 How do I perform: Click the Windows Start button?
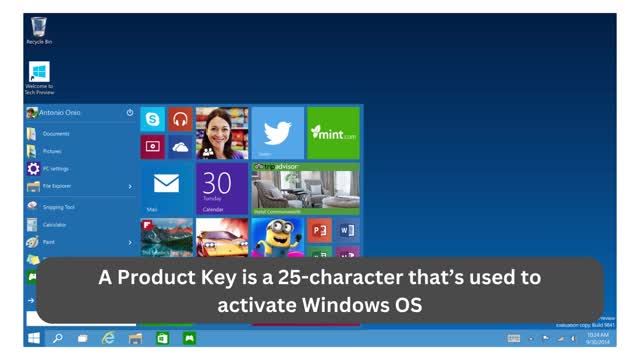point(34,338)
